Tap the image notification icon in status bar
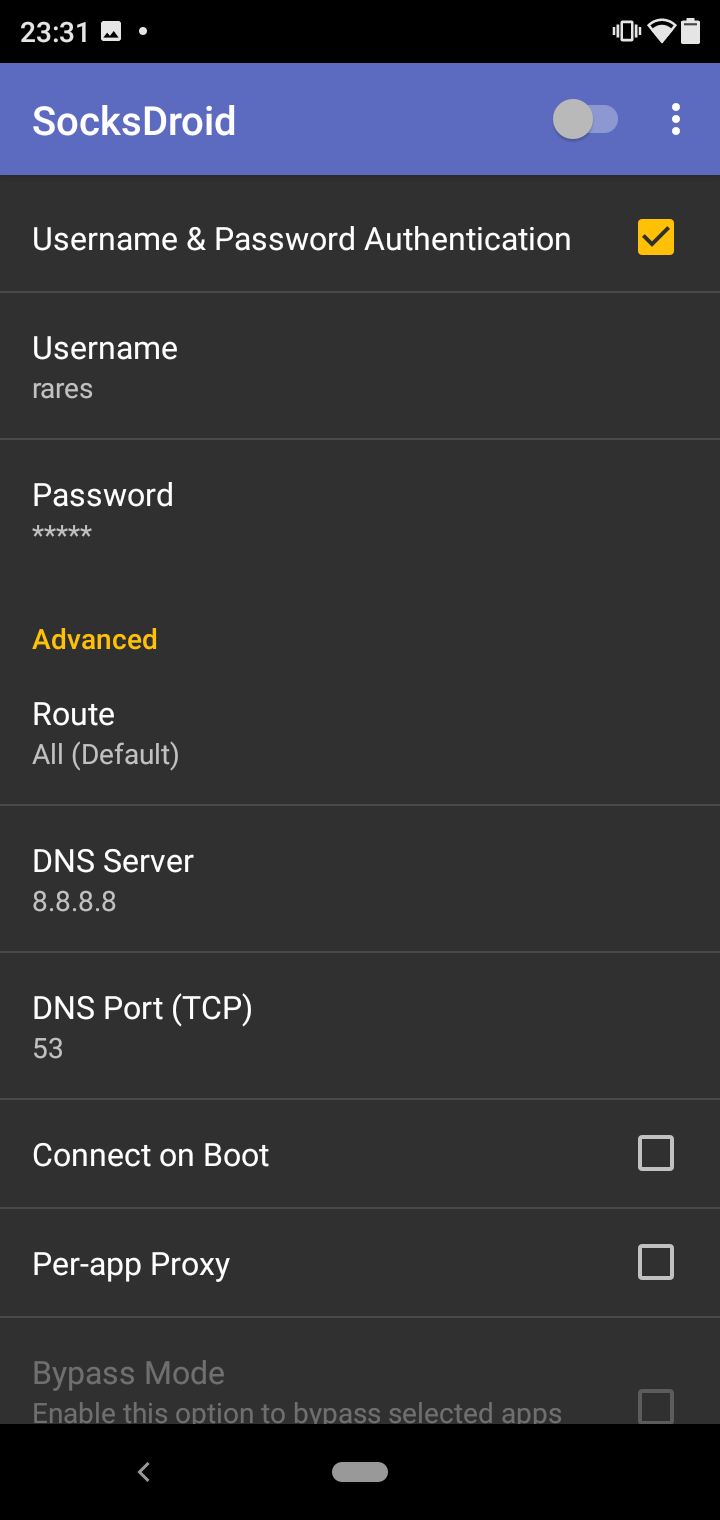 pos(111,32)
